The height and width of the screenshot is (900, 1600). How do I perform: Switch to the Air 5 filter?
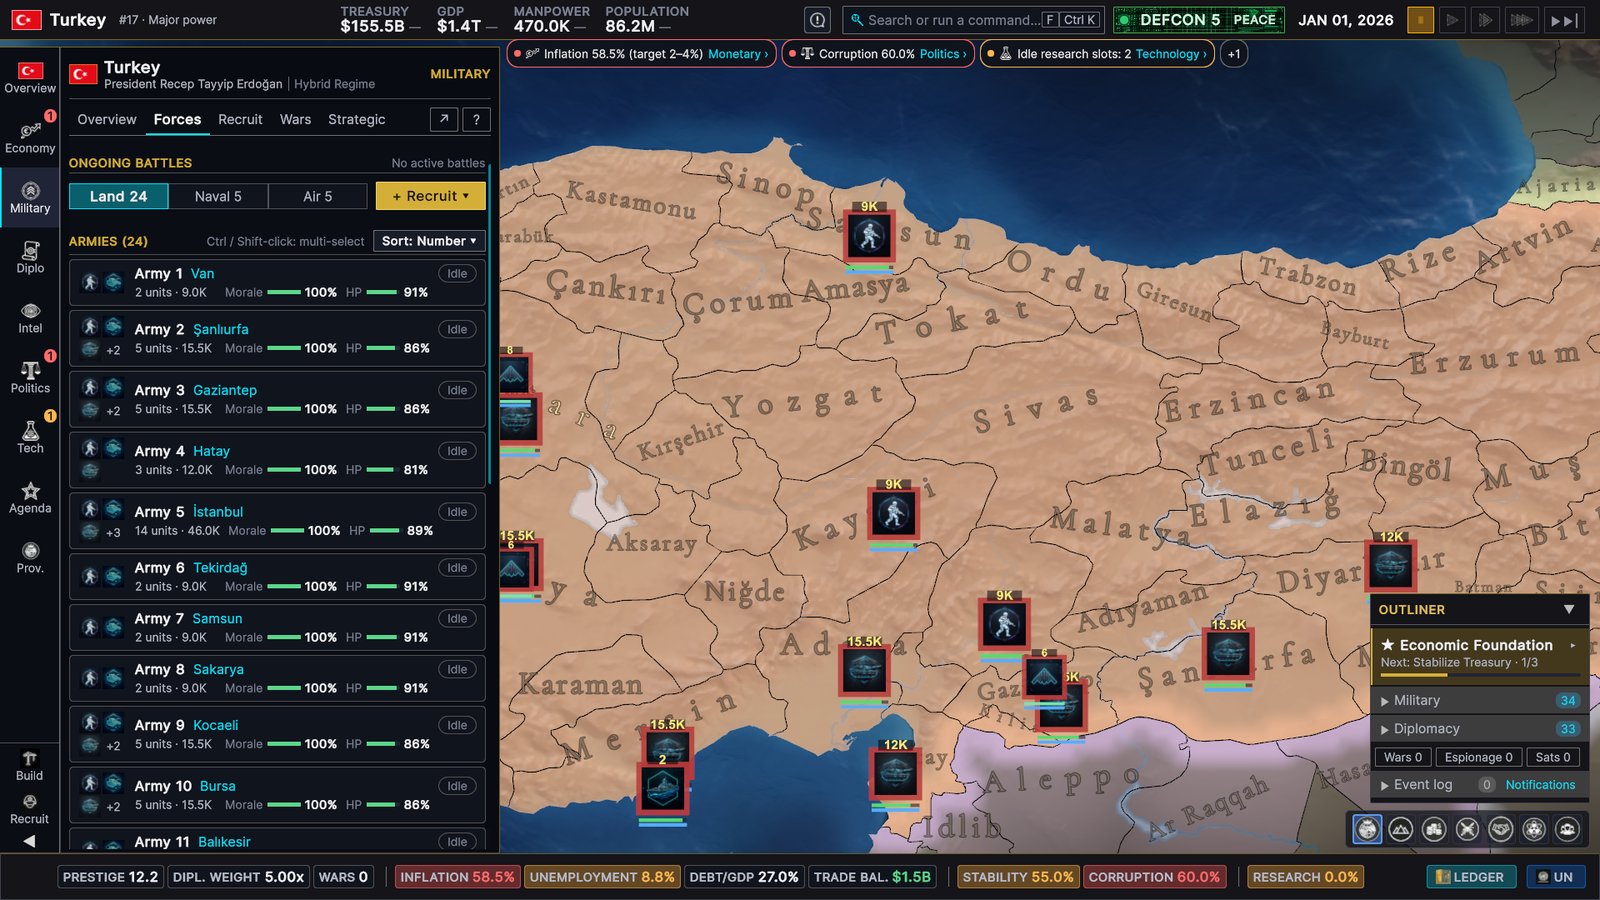pos(318,196)
